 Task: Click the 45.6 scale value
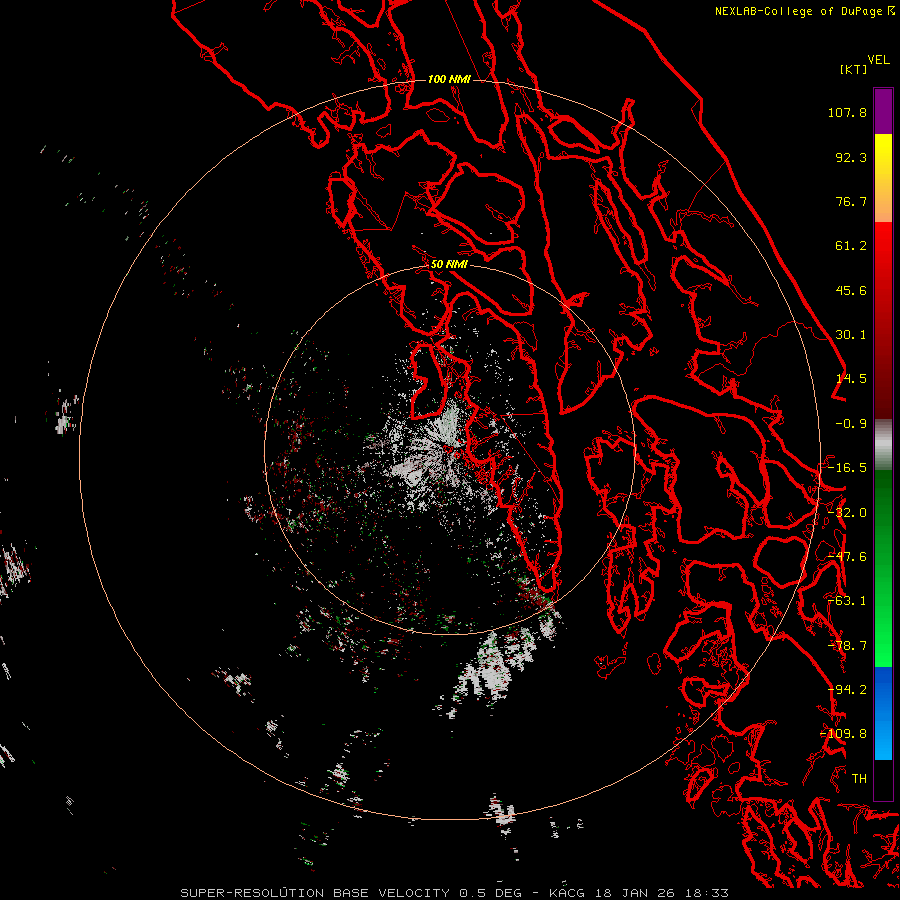tap(851, 290)
